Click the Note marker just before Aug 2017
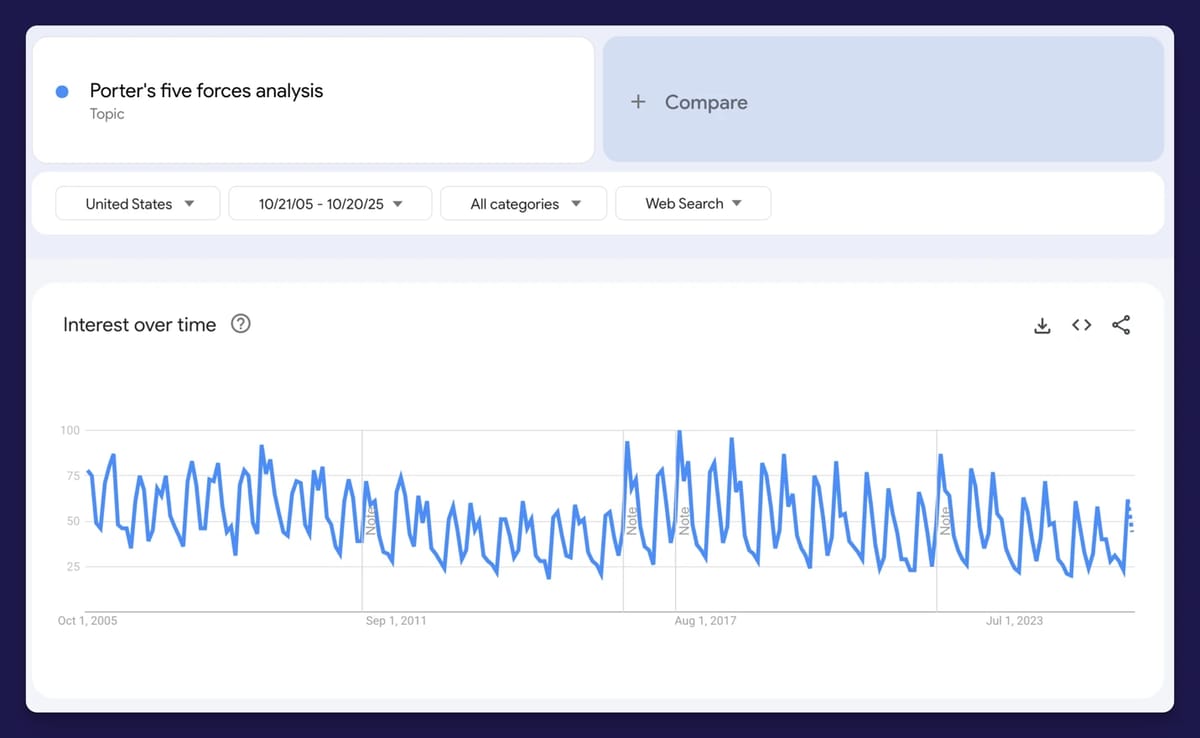This screenshot has height=738, width=1200. coord(631,521)
